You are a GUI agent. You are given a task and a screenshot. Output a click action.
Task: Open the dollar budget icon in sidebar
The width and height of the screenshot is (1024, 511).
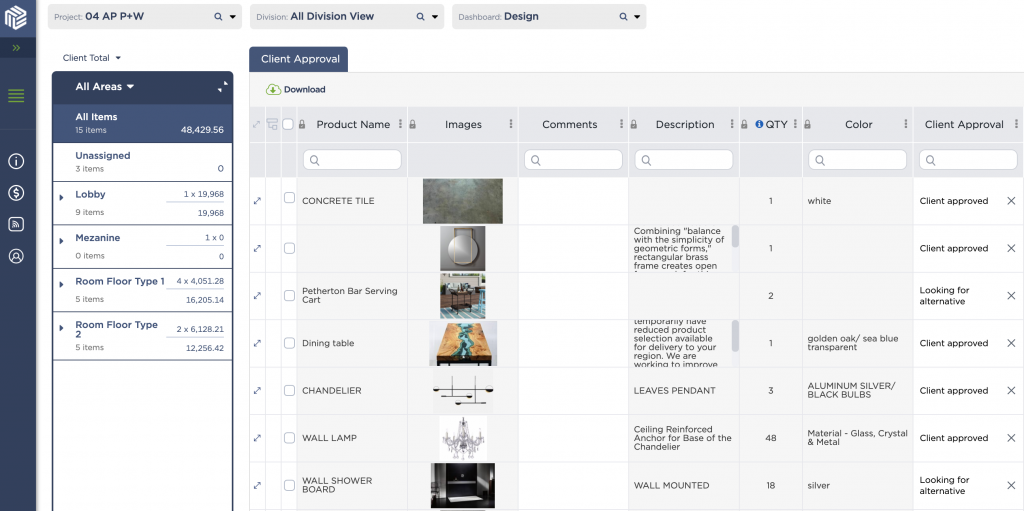tap(16, 192)
